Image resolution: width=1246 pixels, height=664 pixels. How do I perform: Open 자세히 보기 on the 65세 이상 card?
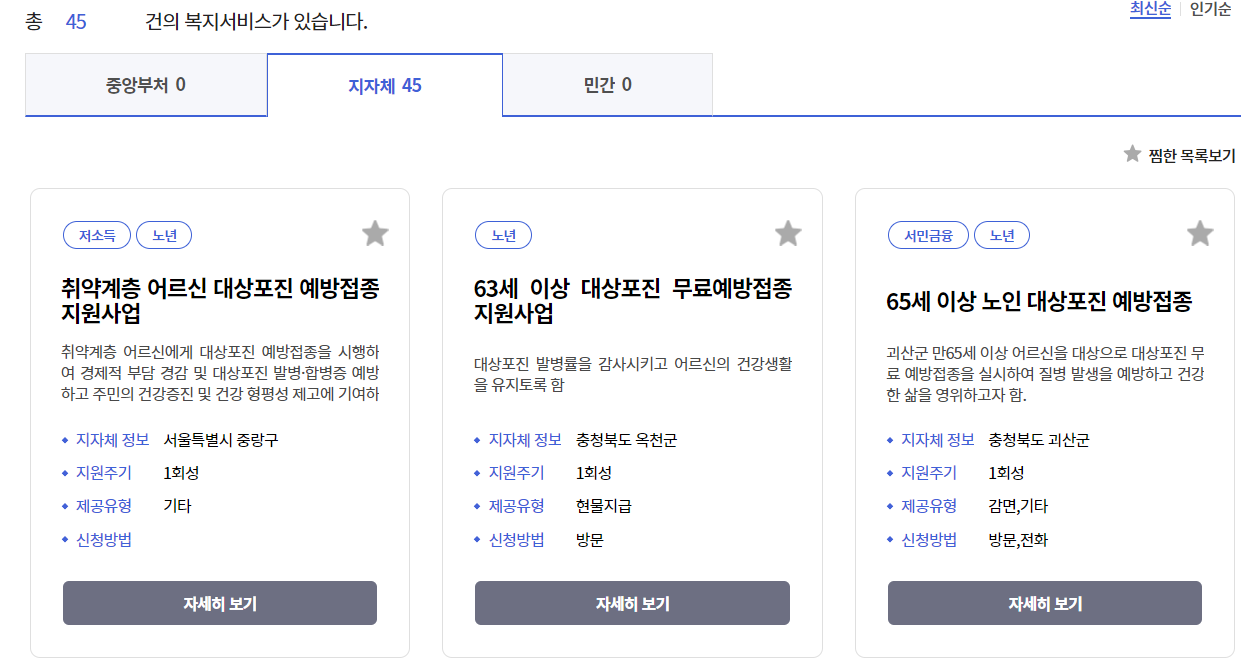tap(1044, 603)
